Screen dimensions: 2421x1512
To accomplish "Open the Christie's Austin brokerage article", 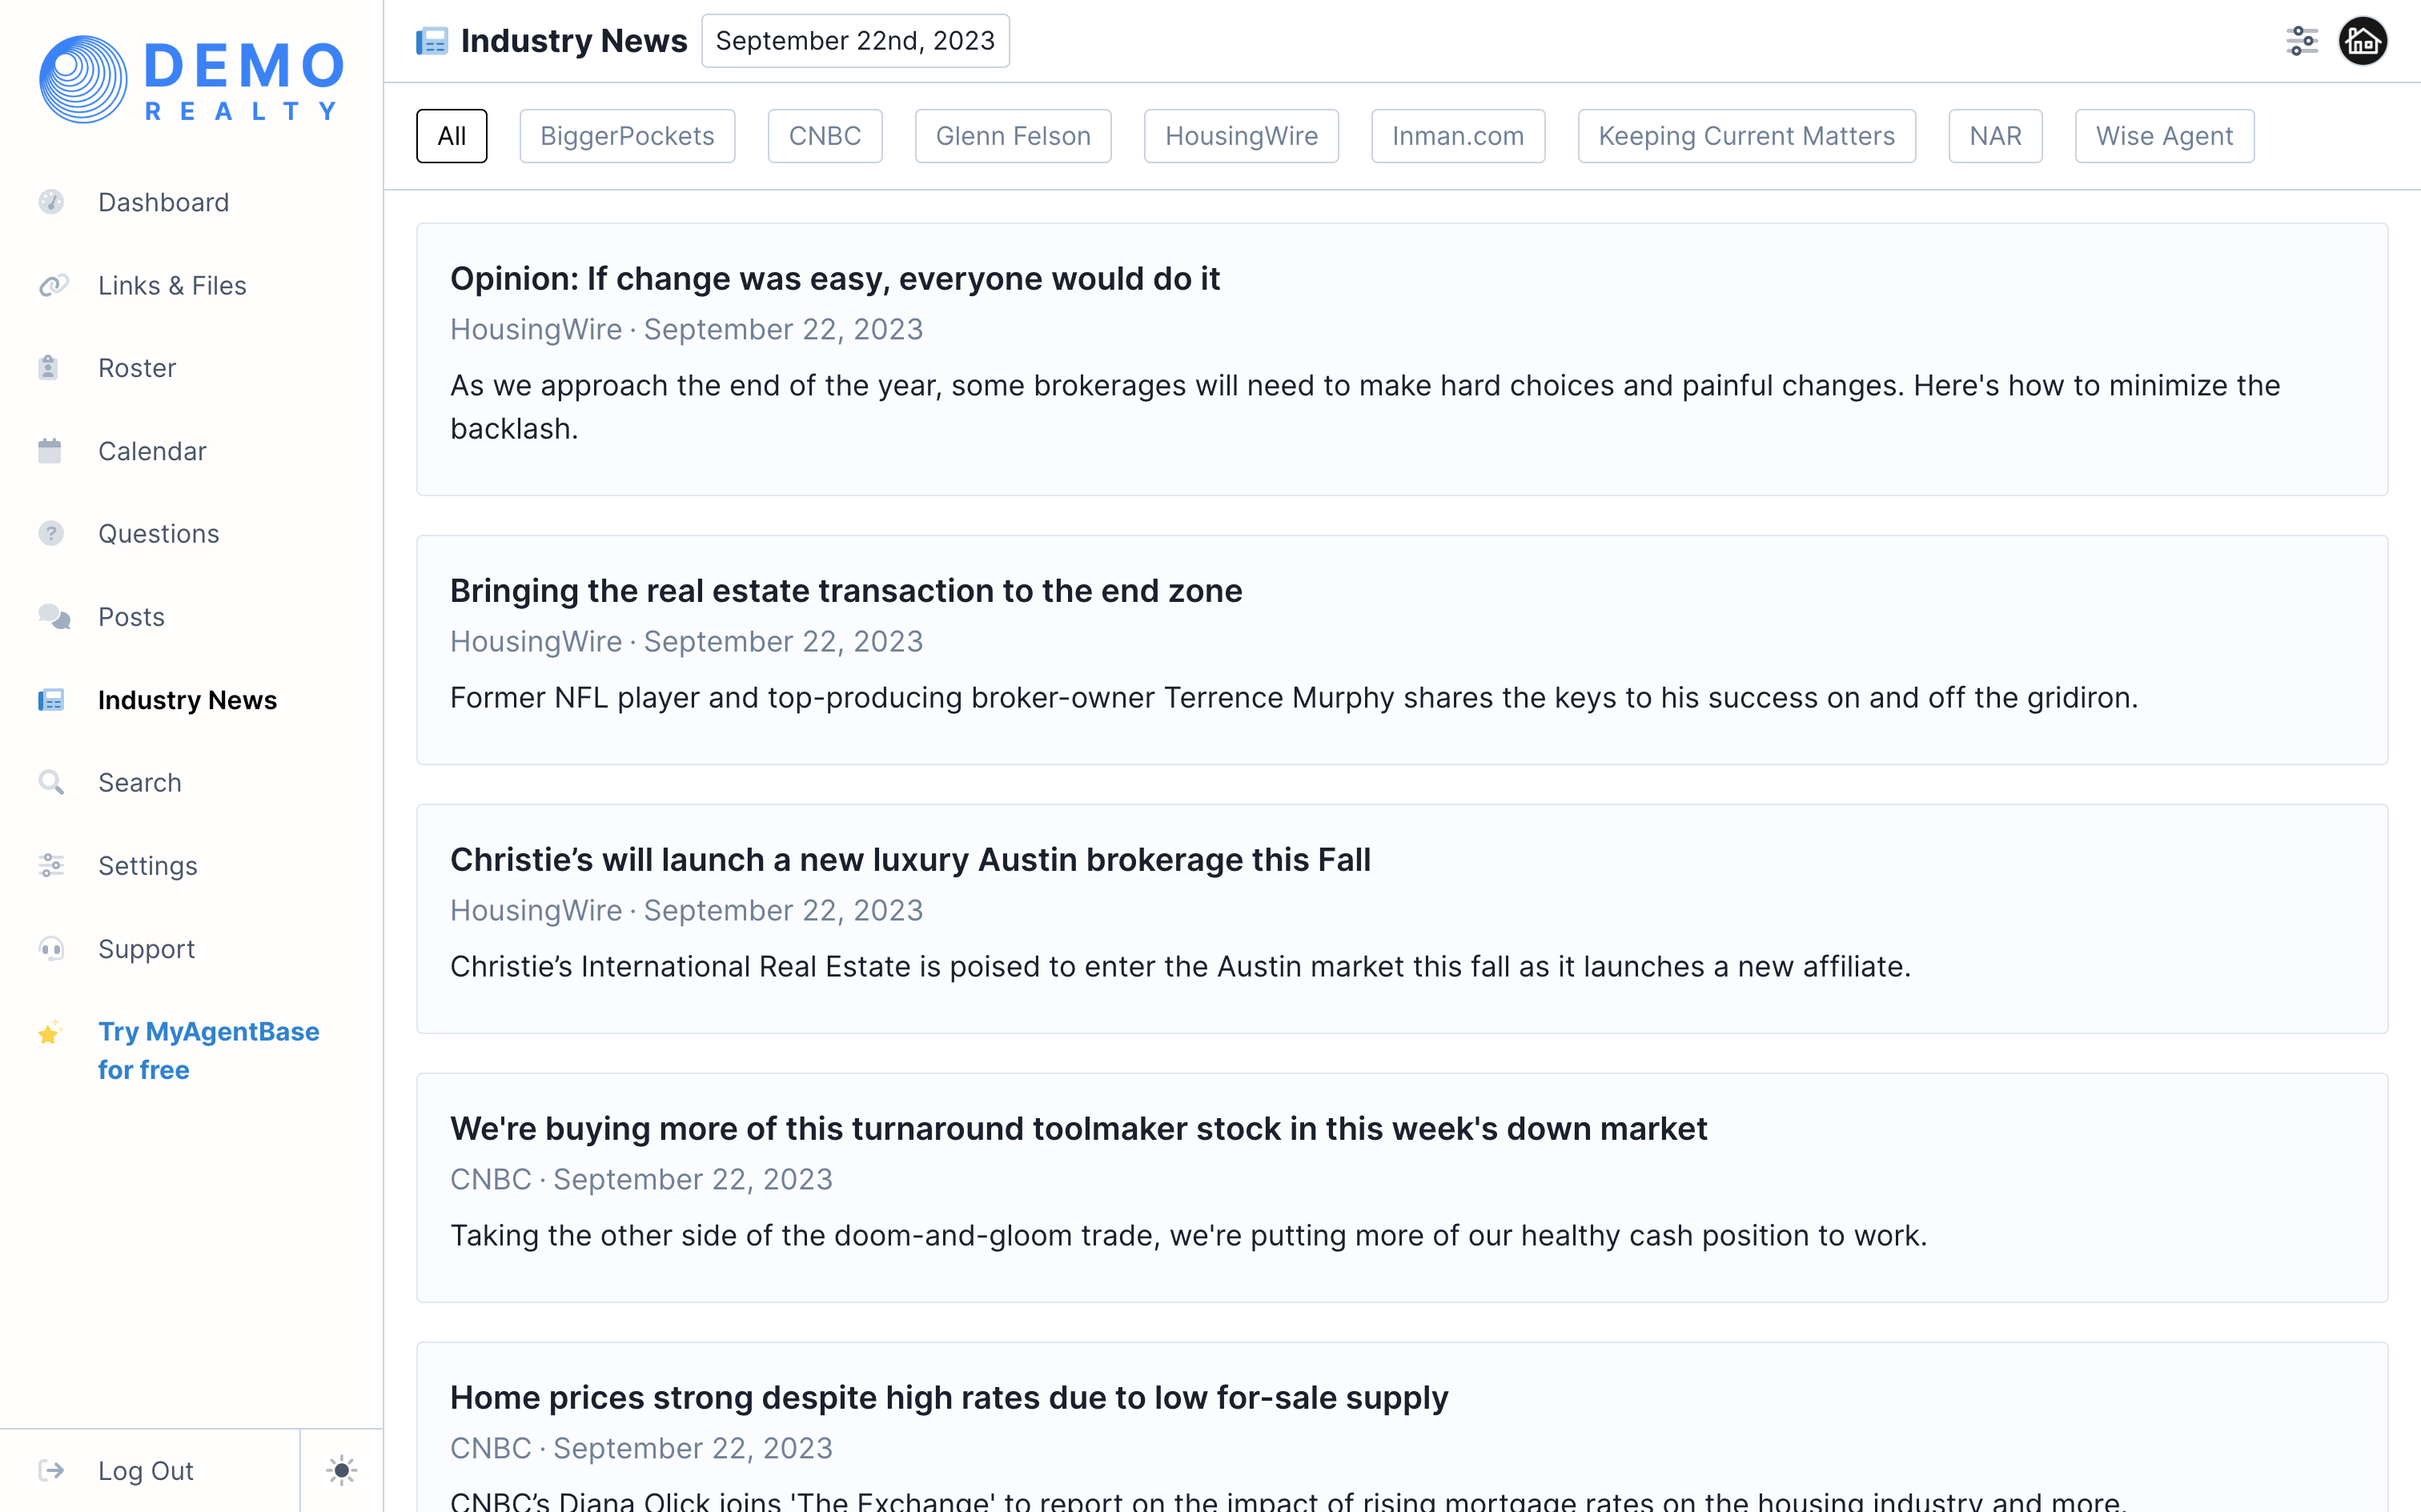I will pyautogui.click(x=910, y=860).
